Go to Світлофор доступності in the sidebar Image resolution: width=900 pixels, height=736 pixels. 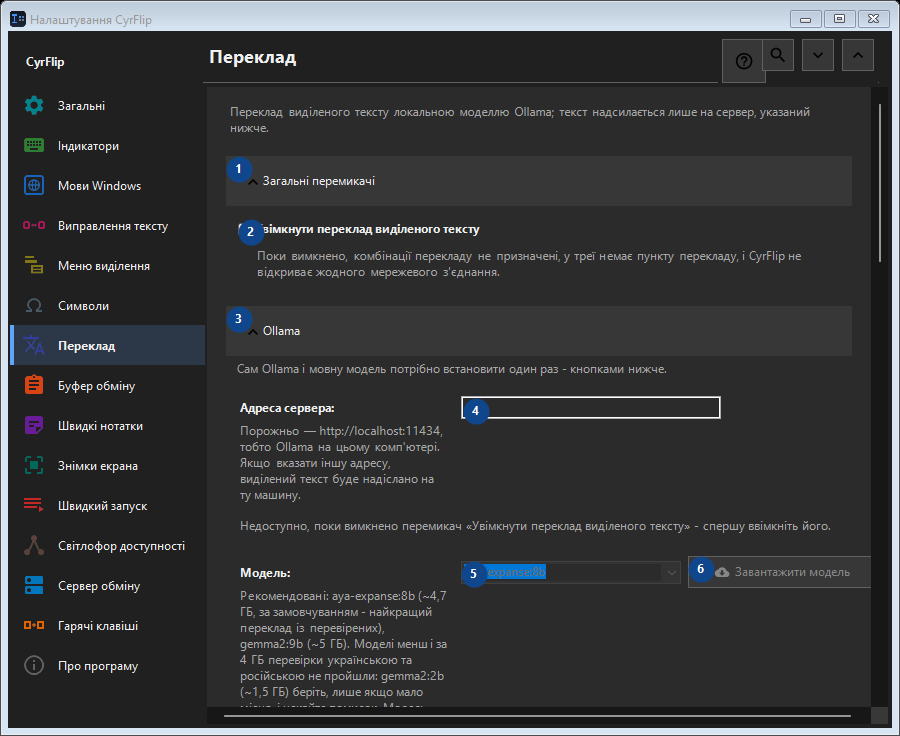pos(108,545)
